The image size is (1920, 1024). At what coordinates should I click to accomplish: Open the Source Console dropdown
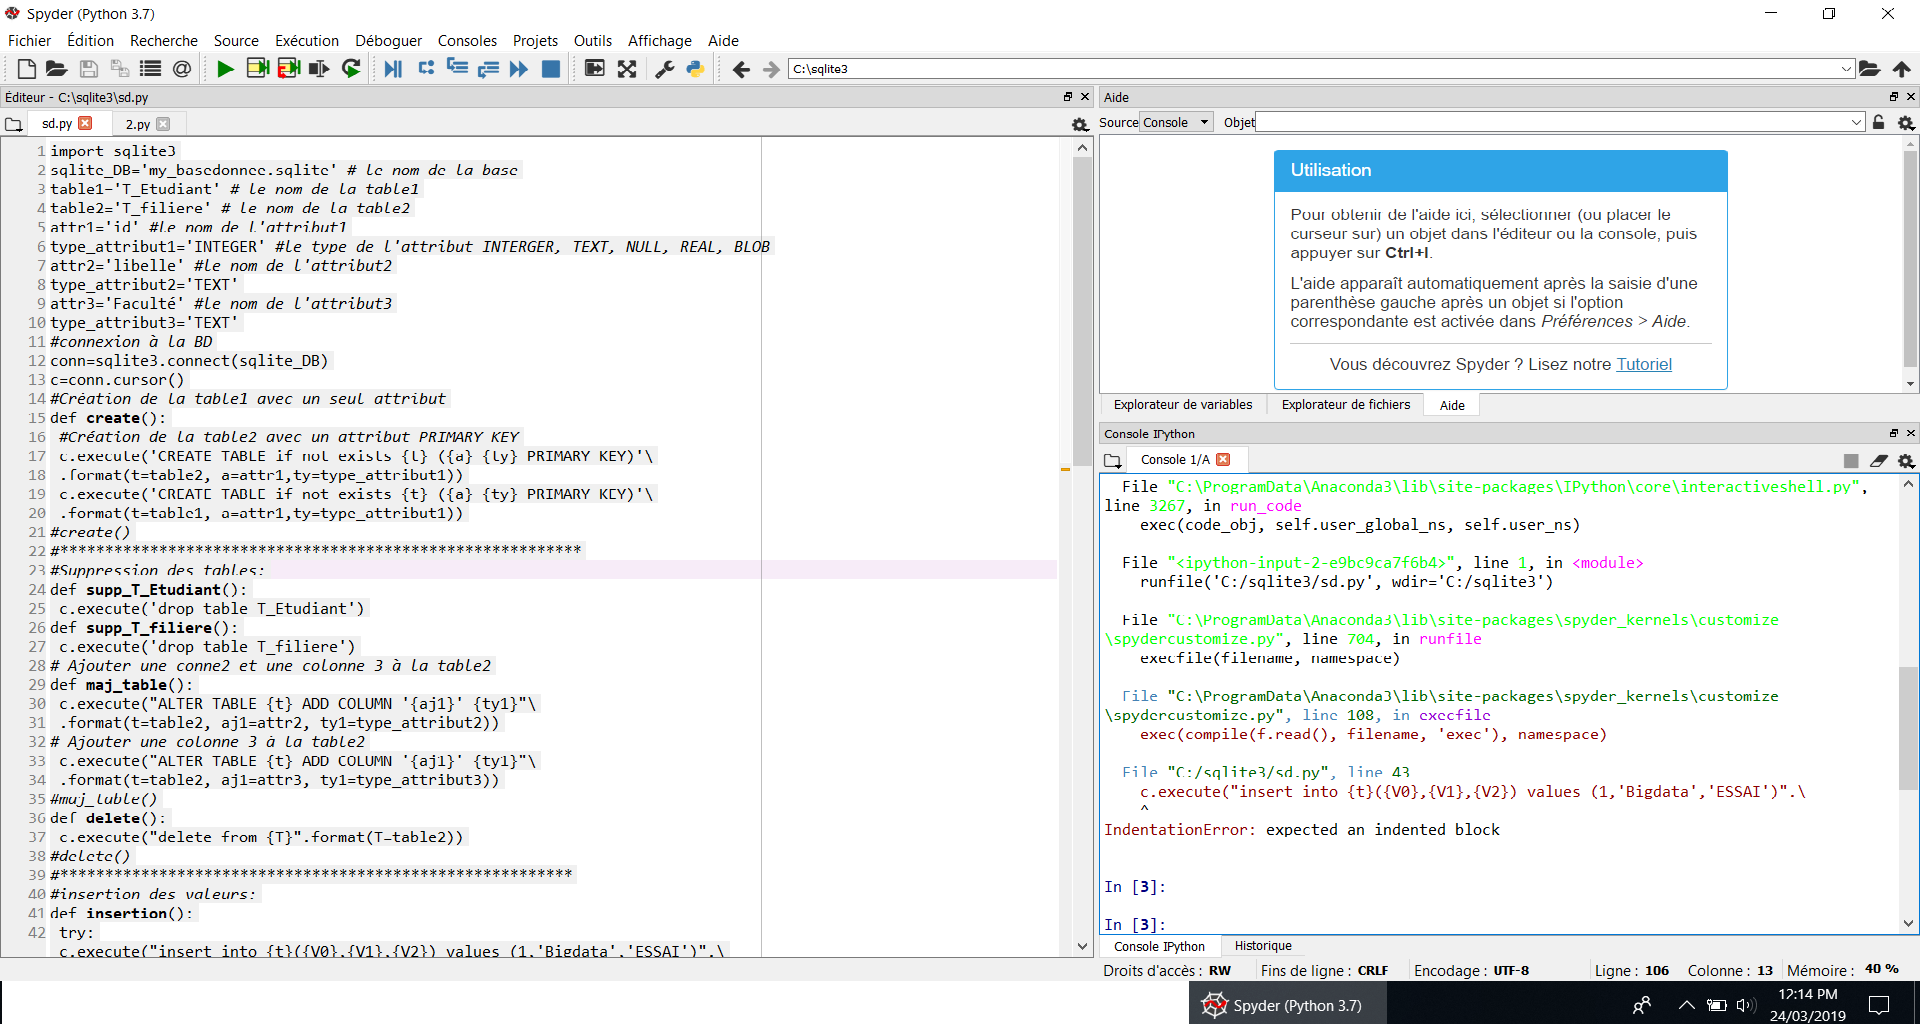[1176, 122]
